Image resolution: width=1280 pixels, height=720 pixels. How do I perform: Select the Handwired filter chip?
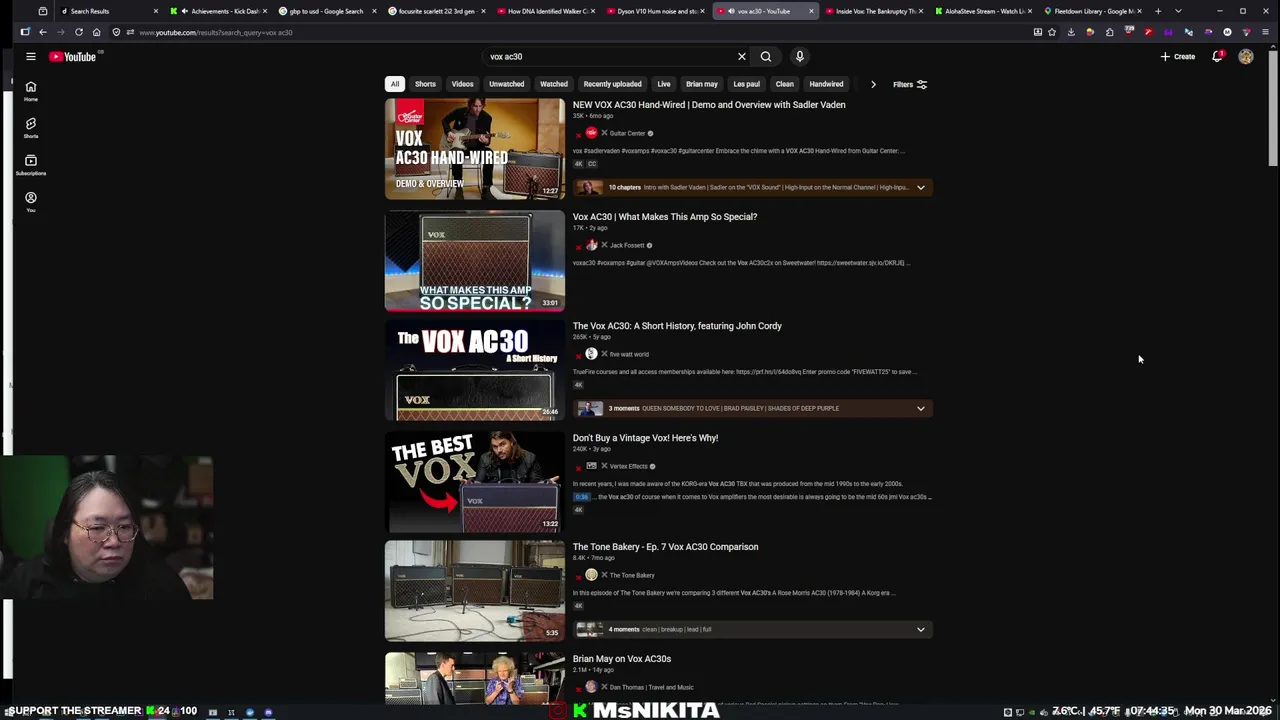point(827,84)
